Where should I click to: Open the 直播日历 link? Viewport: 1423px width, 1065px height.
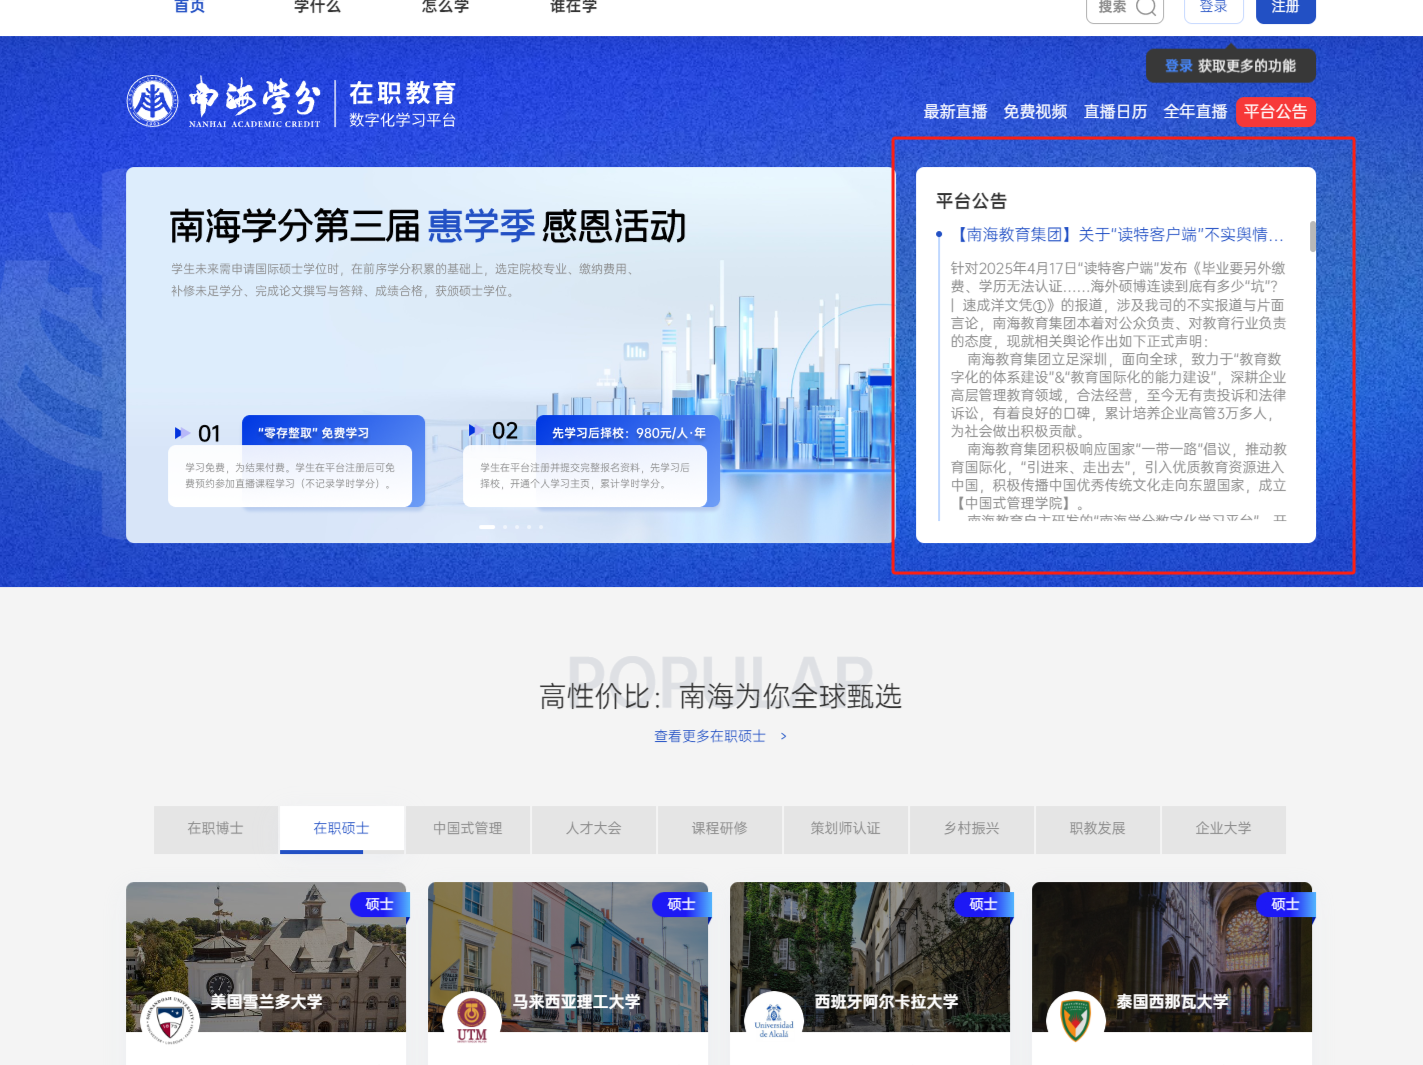[x=1115, y=112]
